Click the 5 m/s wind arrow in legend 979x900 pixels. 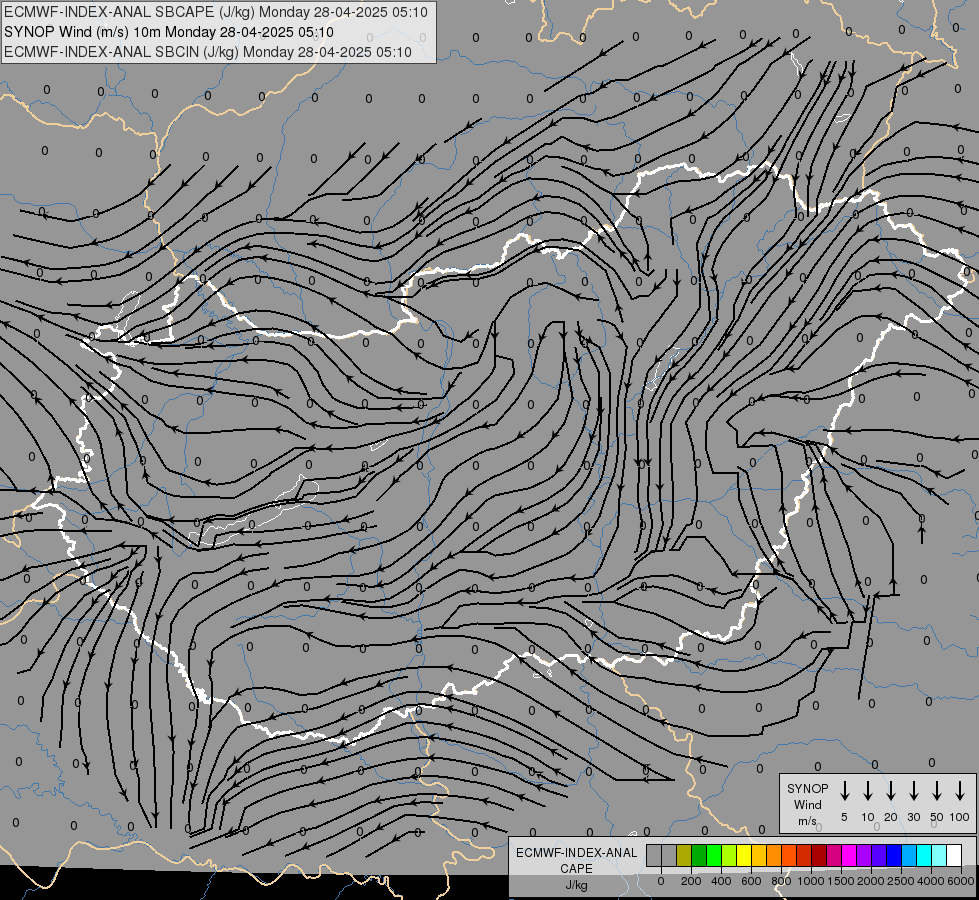[844, 790]
